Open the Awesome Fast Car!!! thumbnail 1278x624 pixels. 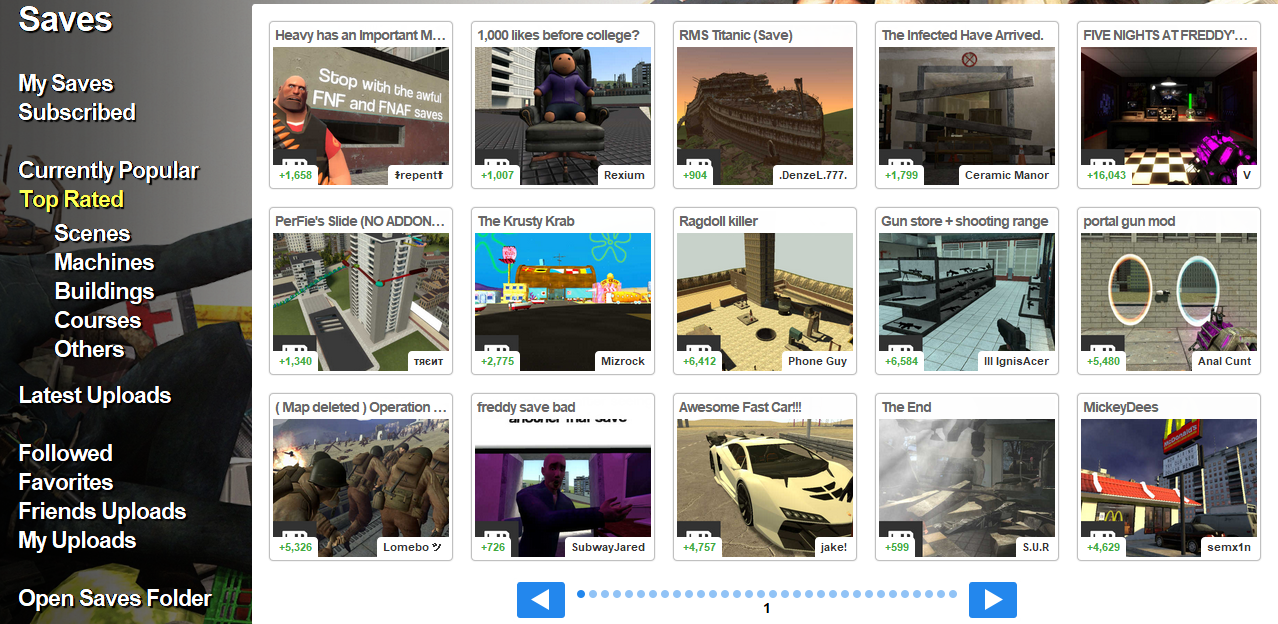(765, 488)
